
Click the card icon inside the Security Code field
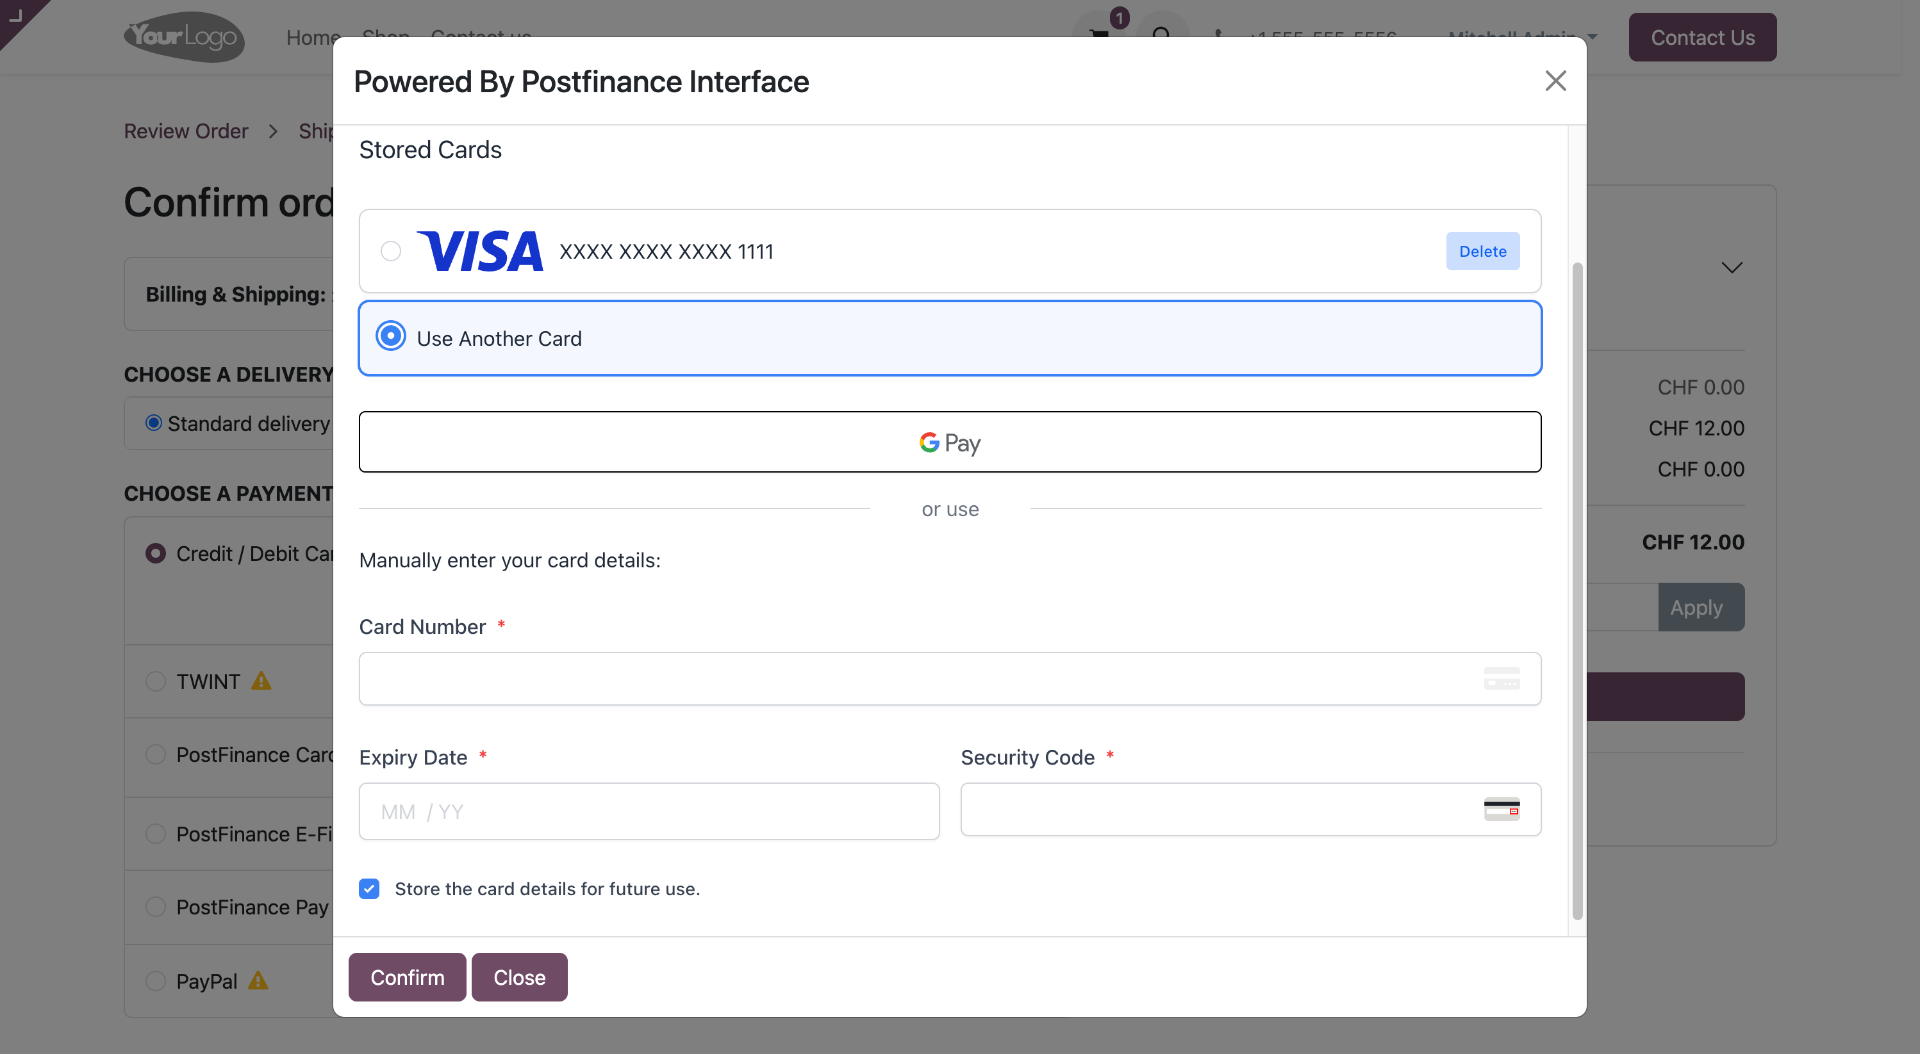coord(1502,809)
